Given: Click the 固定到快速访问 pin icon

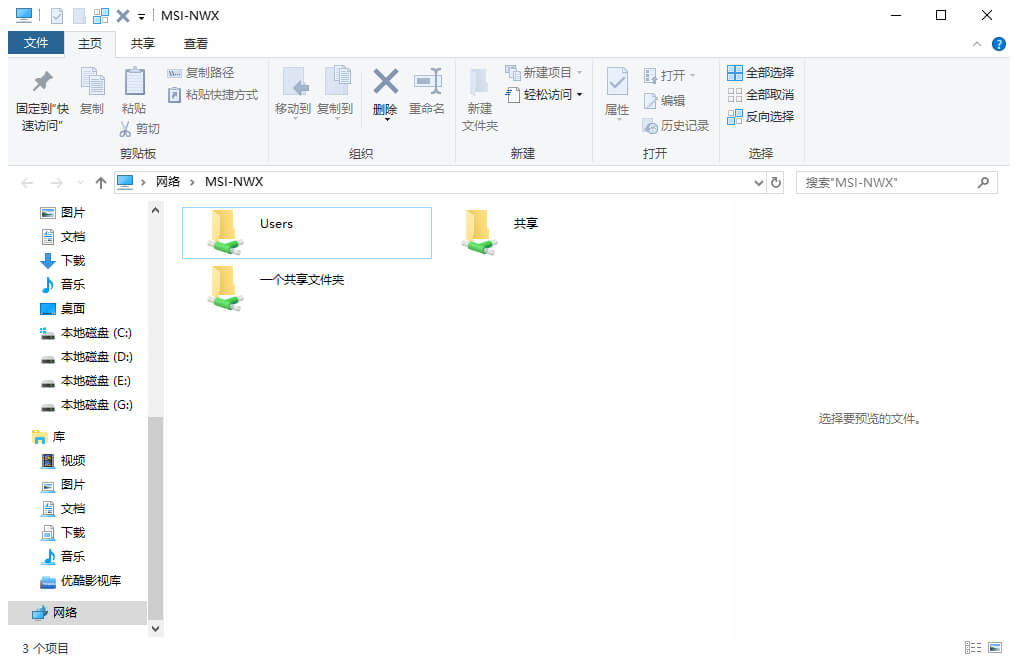Looking at the screenshot, I should pyautogui.click(x=42, y=82).
